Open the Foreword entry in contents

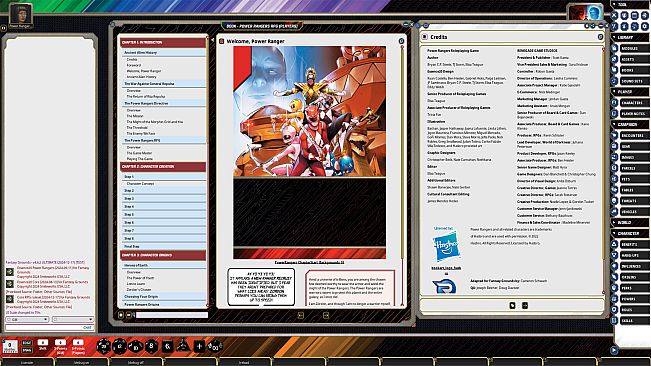pos(134,65)
